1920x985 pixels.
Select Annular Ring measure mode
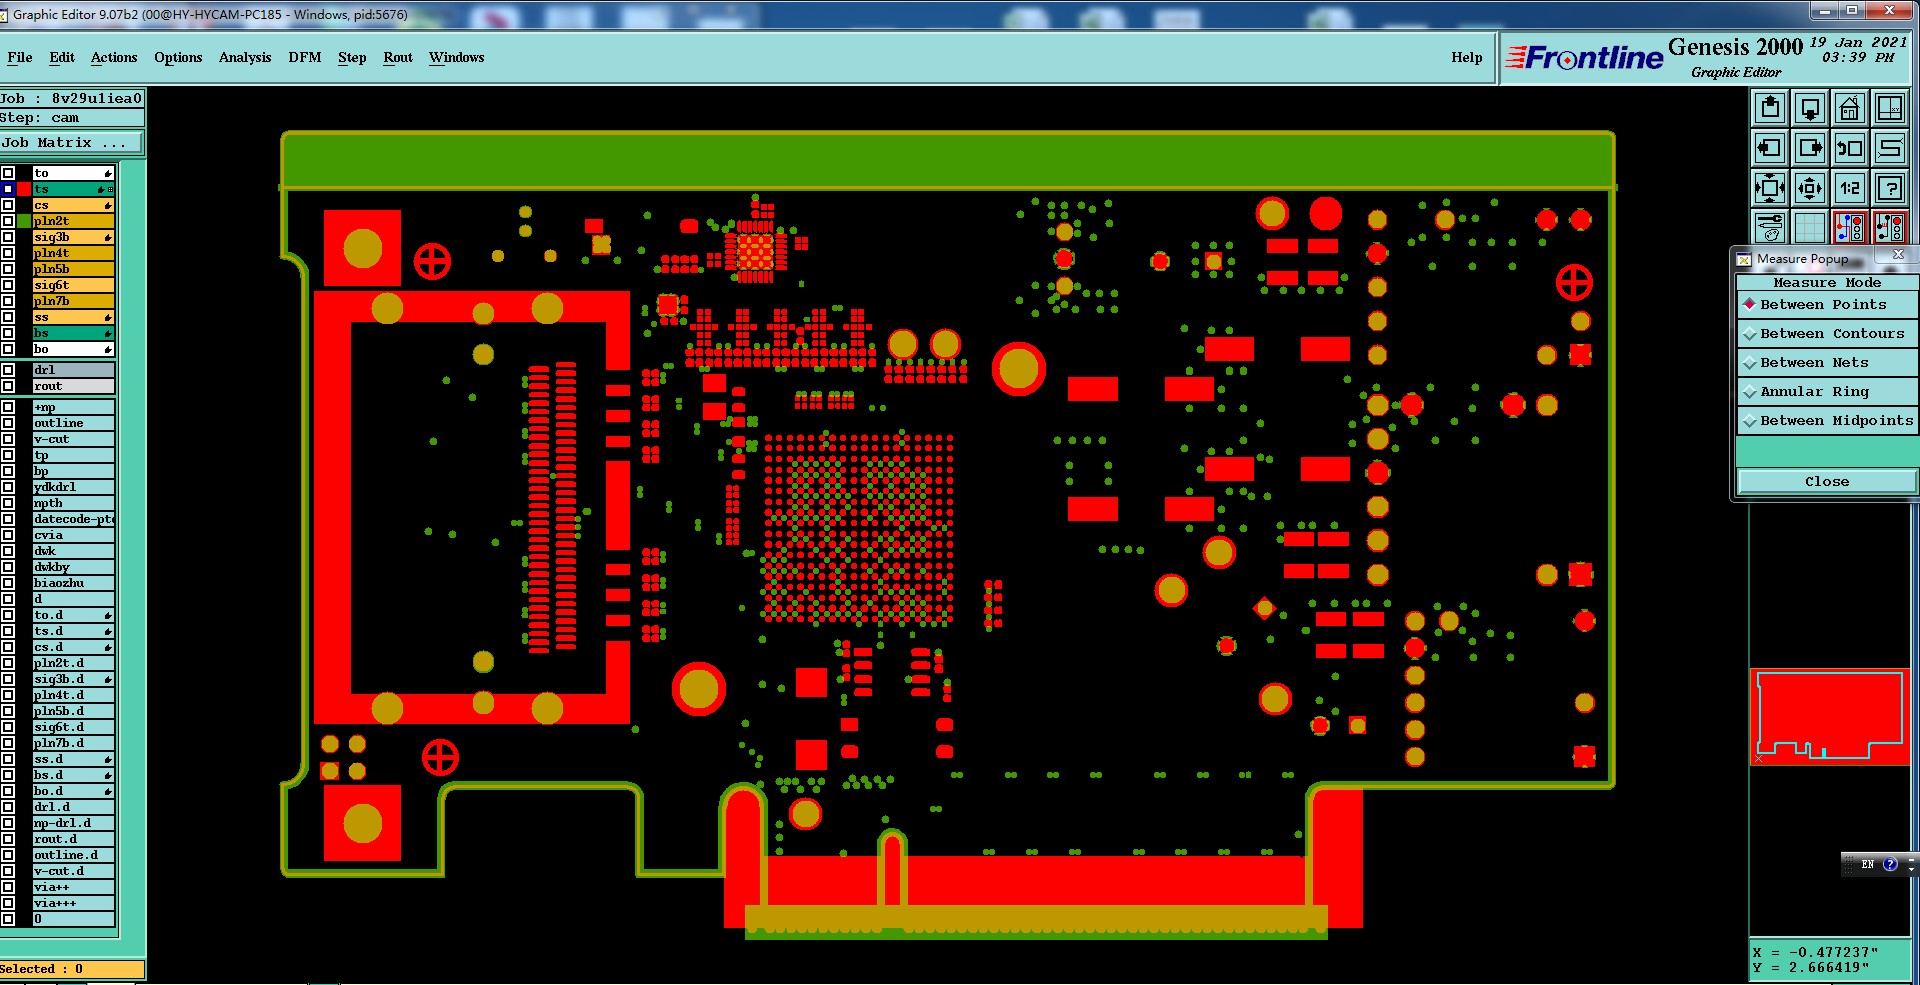click(x=1827, y=392)
